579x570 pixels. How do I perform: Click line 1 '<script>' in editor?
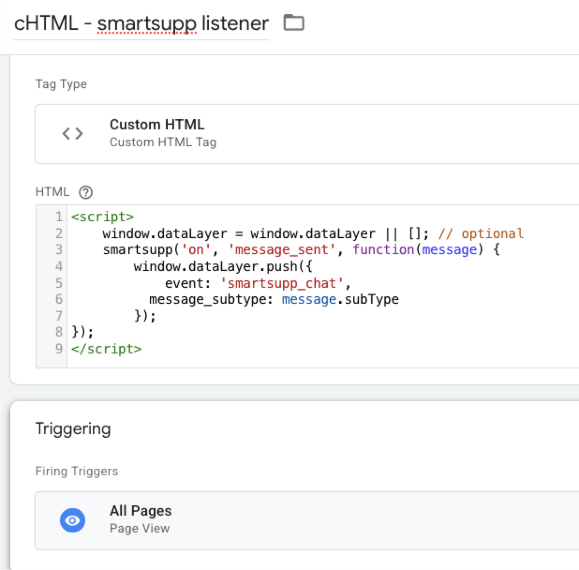[102, 217]
